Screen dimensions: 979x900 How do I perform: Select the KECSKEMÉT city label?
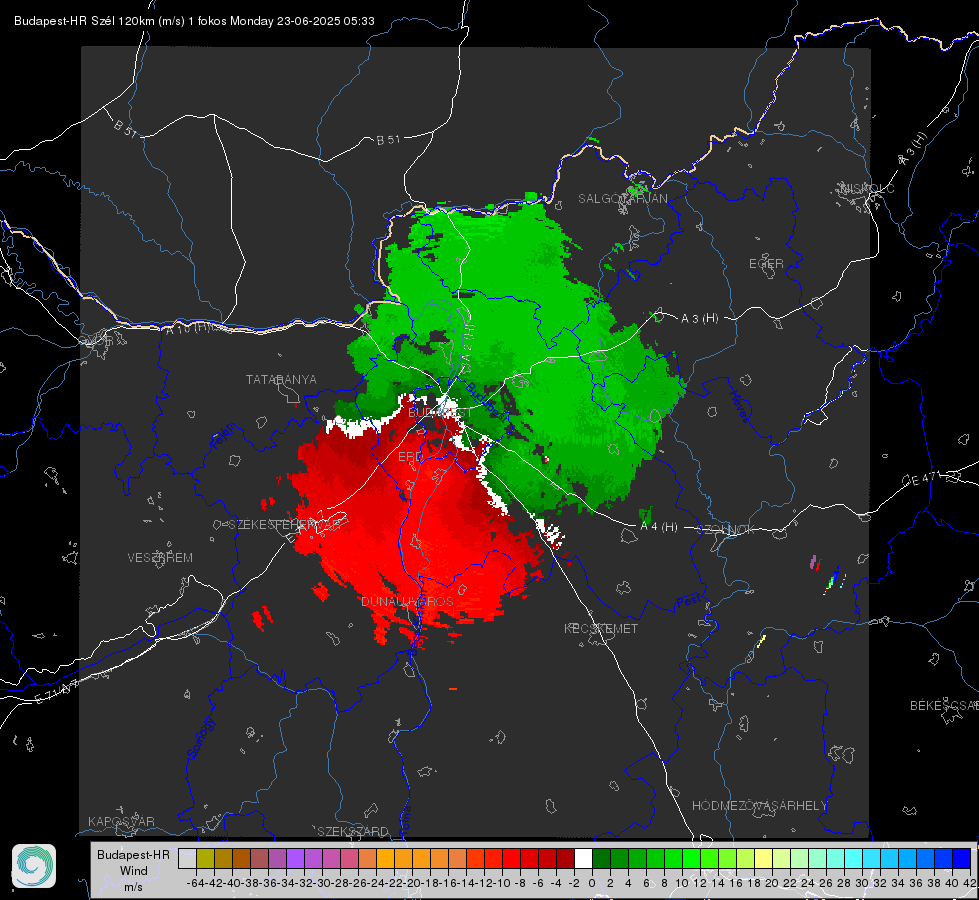coord(601,628)
